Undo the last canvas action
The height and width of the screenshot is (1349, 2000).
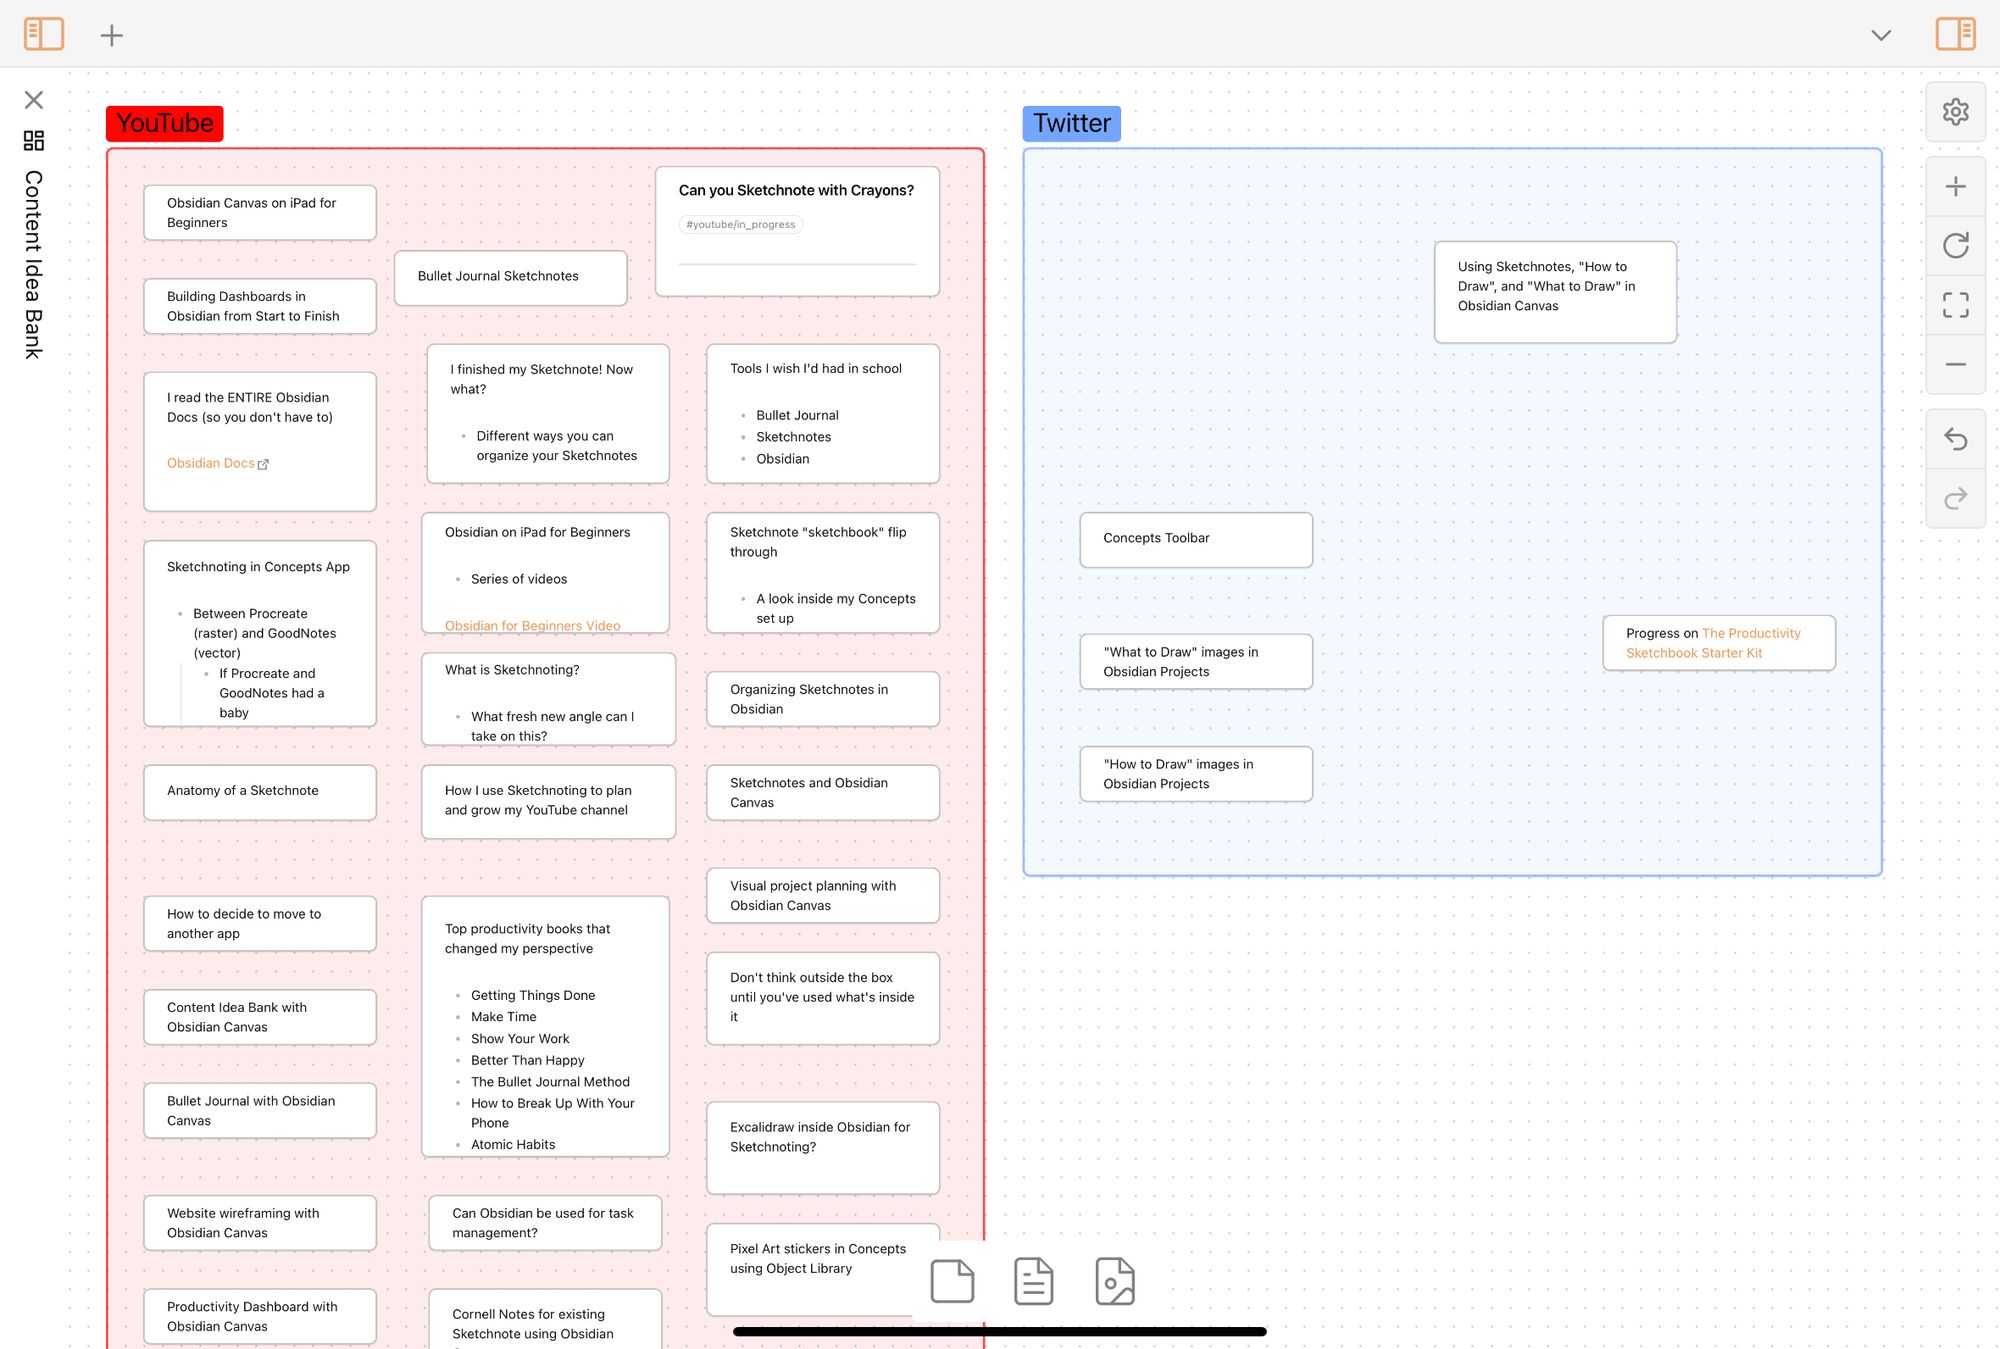click(x=1956, y=439)
